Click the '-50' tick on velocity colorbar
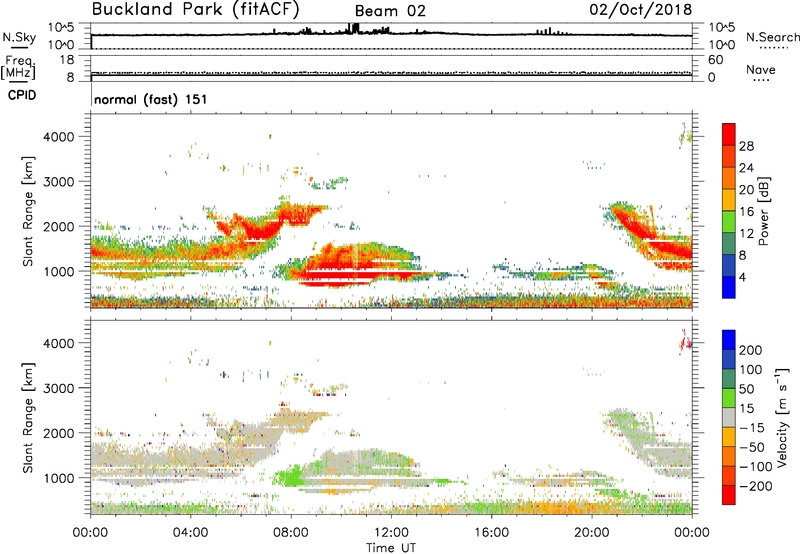800x554 pixels. pyautogui.click(x=752, y=447)
